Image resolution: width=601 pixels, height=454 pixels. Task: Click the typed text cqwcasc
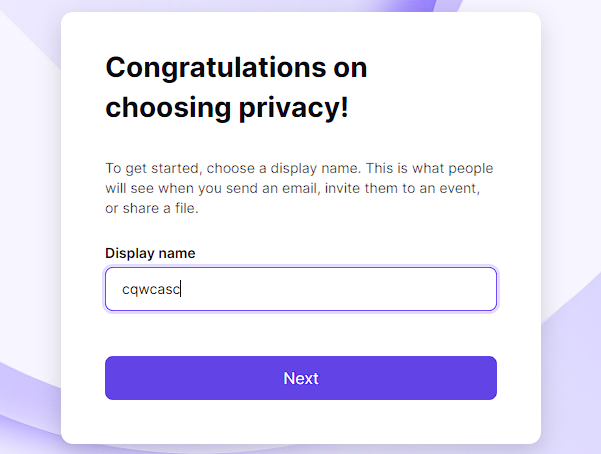[x=151, y=290]
